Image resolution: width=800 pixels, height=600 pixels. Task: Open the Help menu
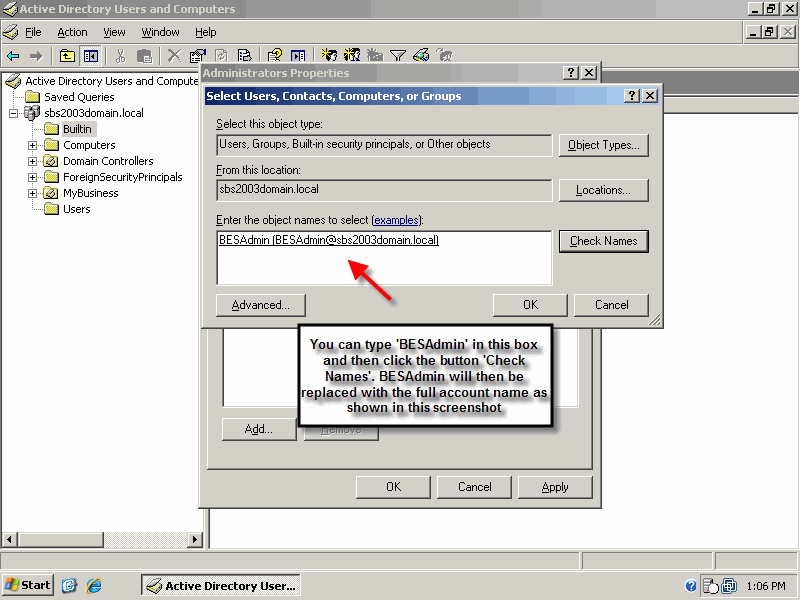206,32
